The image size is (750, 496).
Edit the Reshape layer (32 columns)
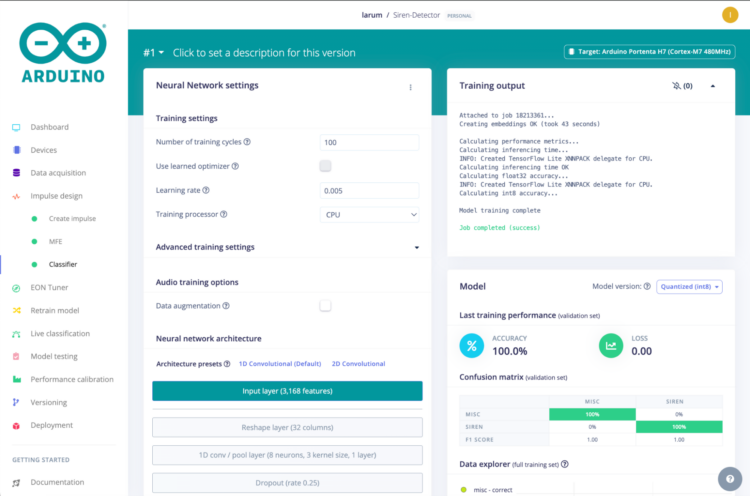click(x=287, y=428)
